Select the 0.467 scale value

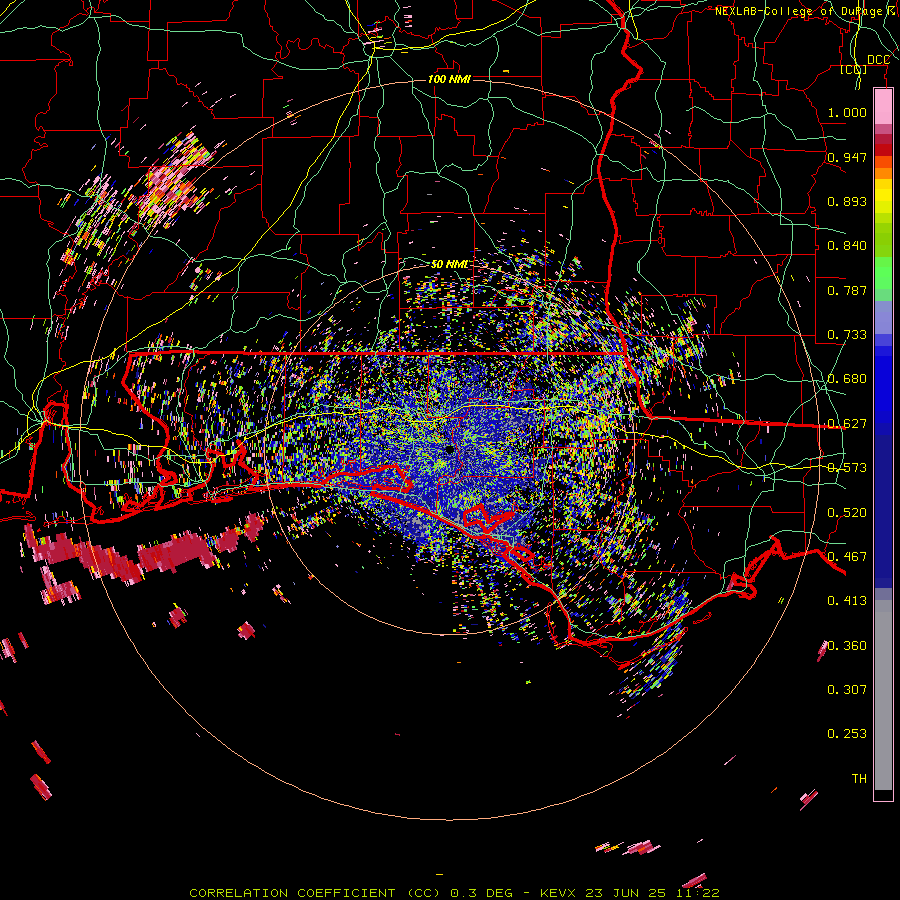[x=847, y=557]
